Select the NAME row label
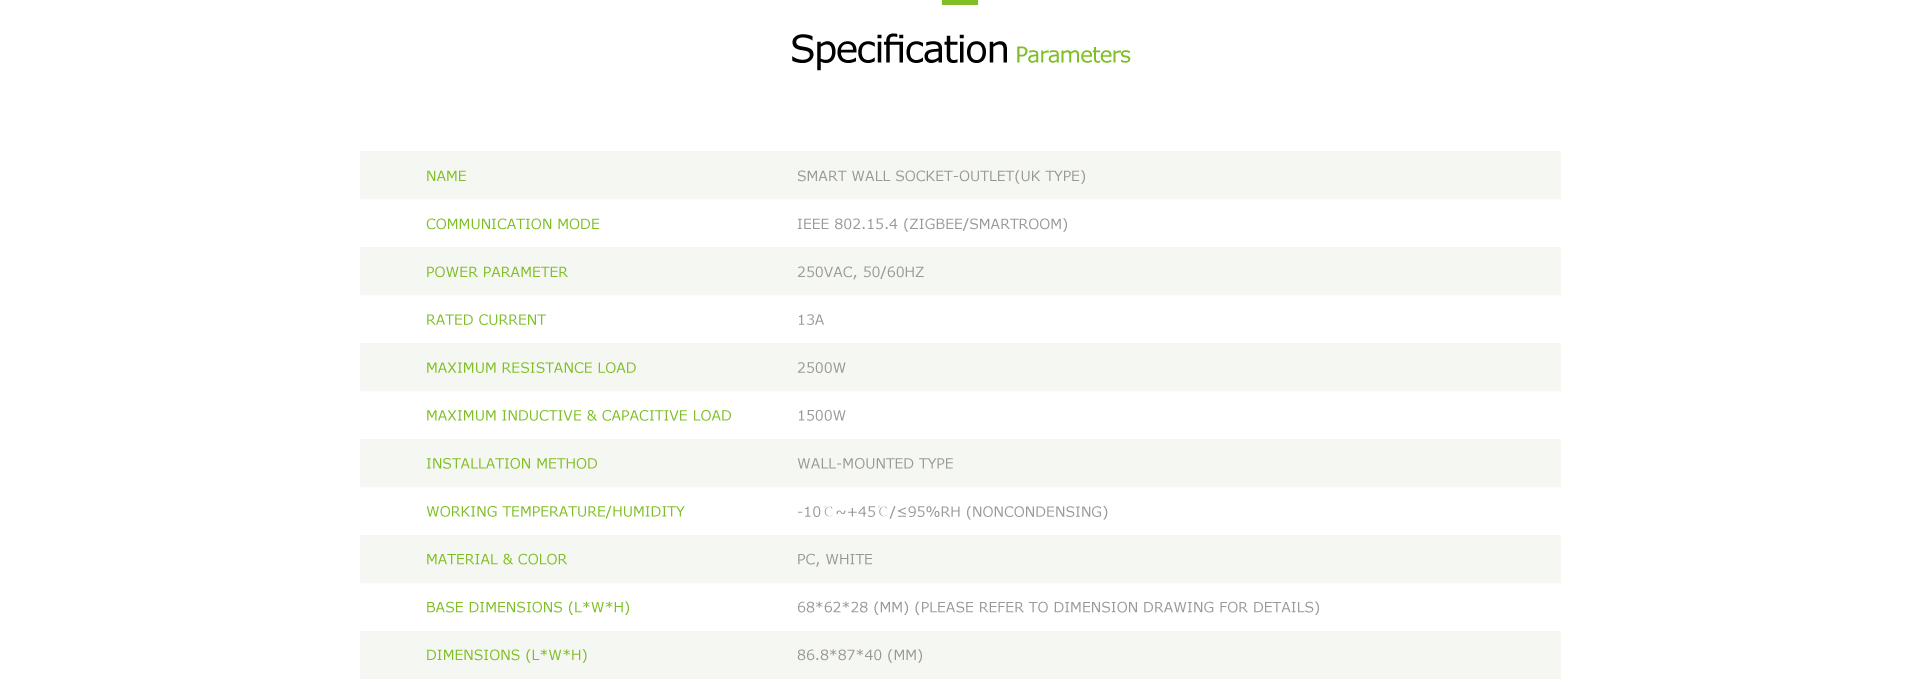This screenshot has width=1920, height=679. [446, 176]
